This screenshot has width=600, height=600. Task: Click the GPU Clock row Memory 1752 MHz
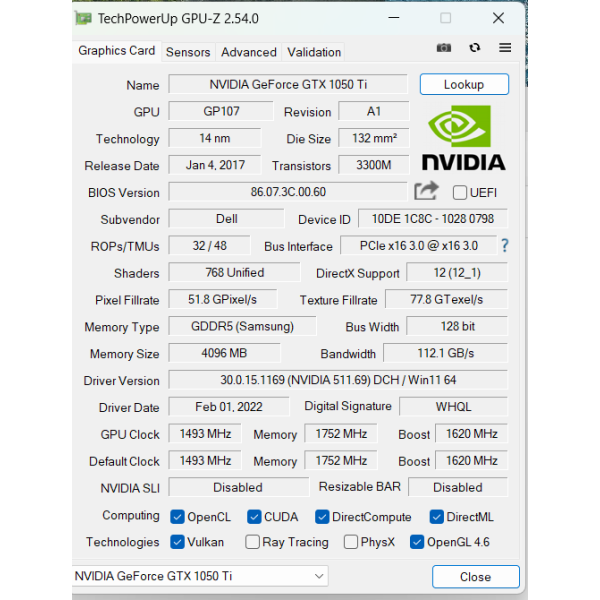pyautogui.click(x=341, y=434)
